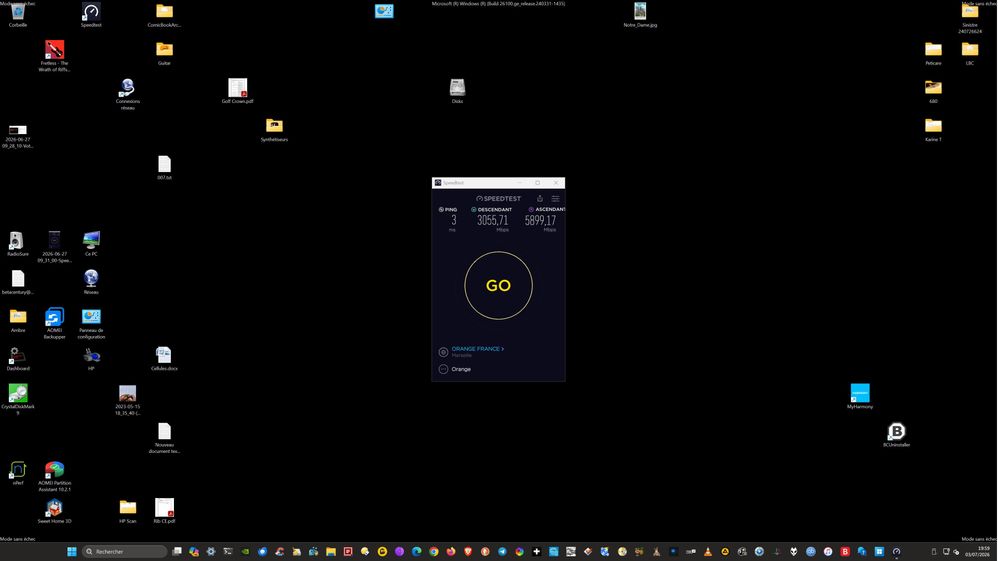Image resolution: width=998 pixels, height=561 pixels.
Task: Select the RadioSure shortcut
Action: click(x=18, y=244)
